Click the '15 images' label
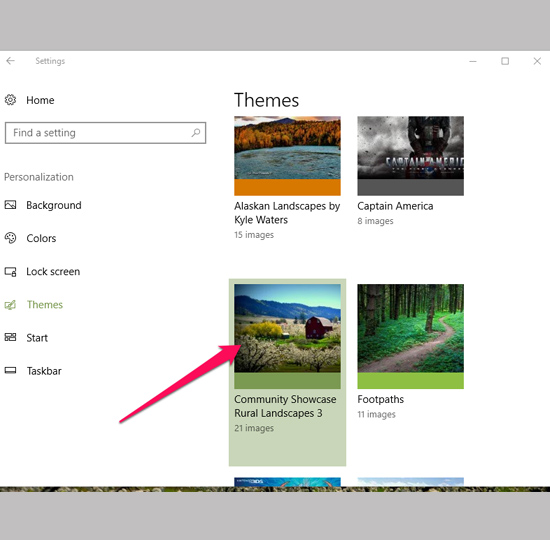550x540 pixels. (254, 235)
